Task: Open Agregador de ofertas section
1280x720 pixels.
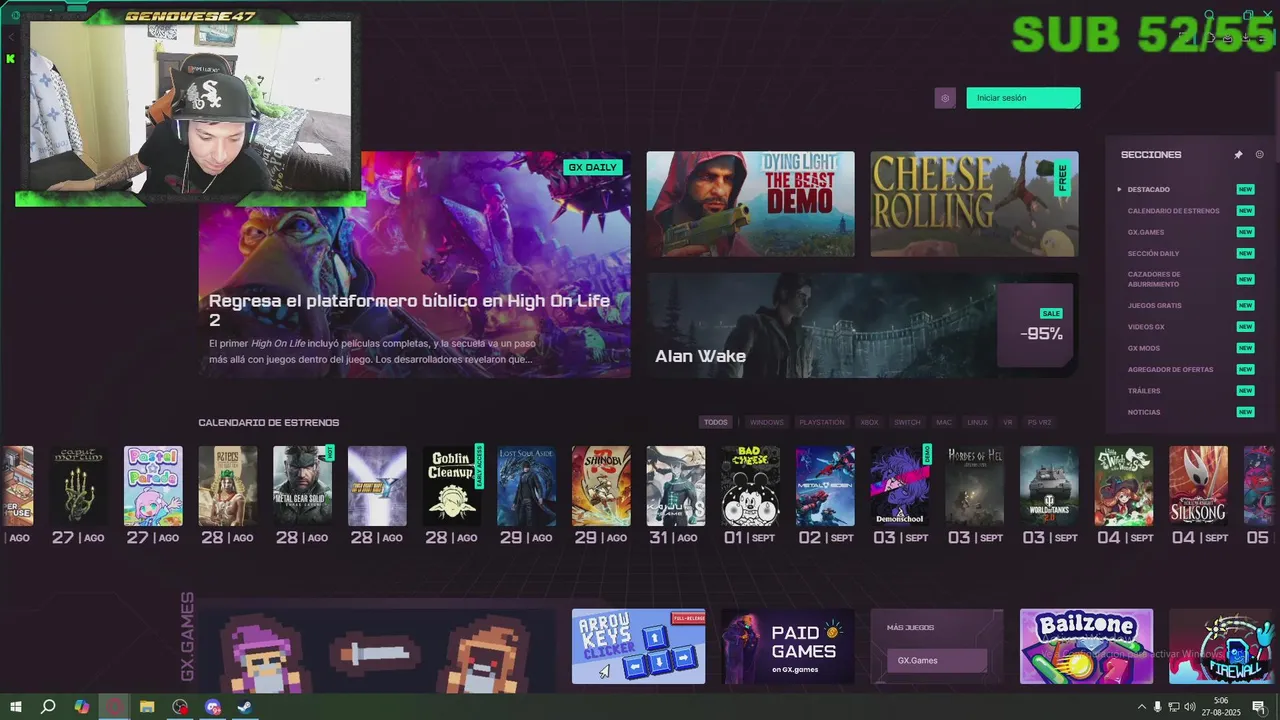Action: 1170,369
